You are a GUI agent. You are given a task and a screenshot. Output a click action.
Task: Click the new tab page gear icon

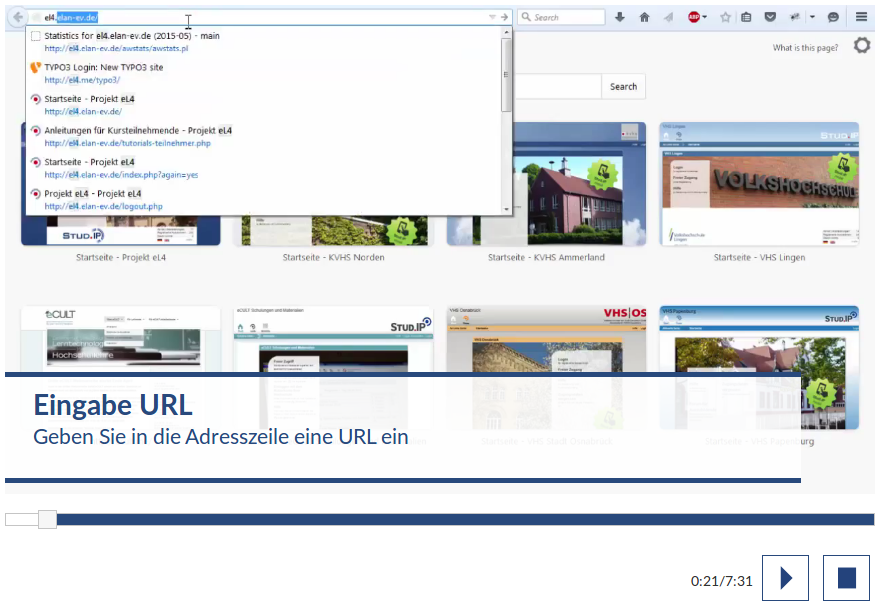coord(861,46)
